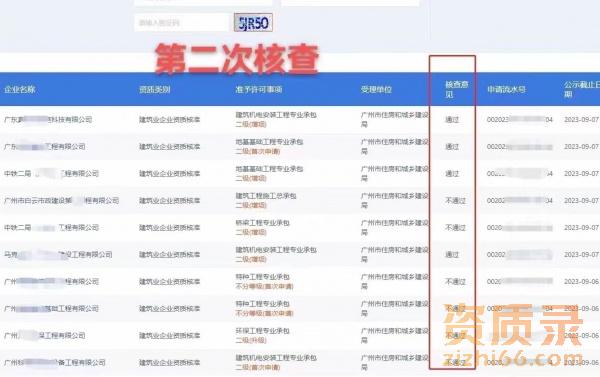Click serial number in 广州市白云市政建设 row
The height and width of the screenshot is (377, 600).
click(520, 201)
